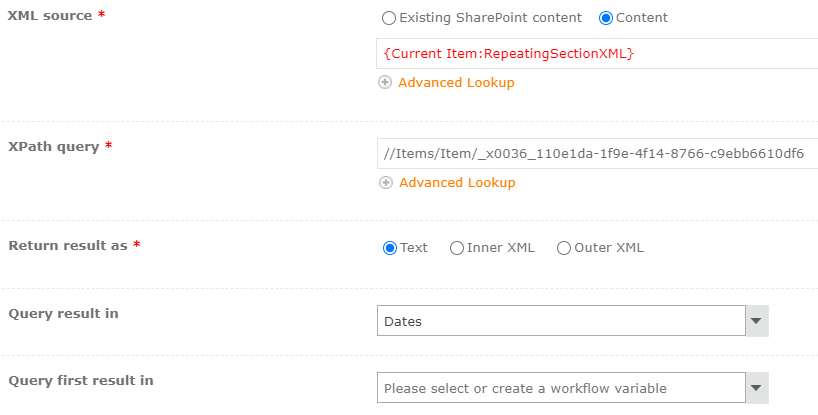Open the Dates variable combo box
The width and height of the screenshot is (818, 415).
coord(561,321)
